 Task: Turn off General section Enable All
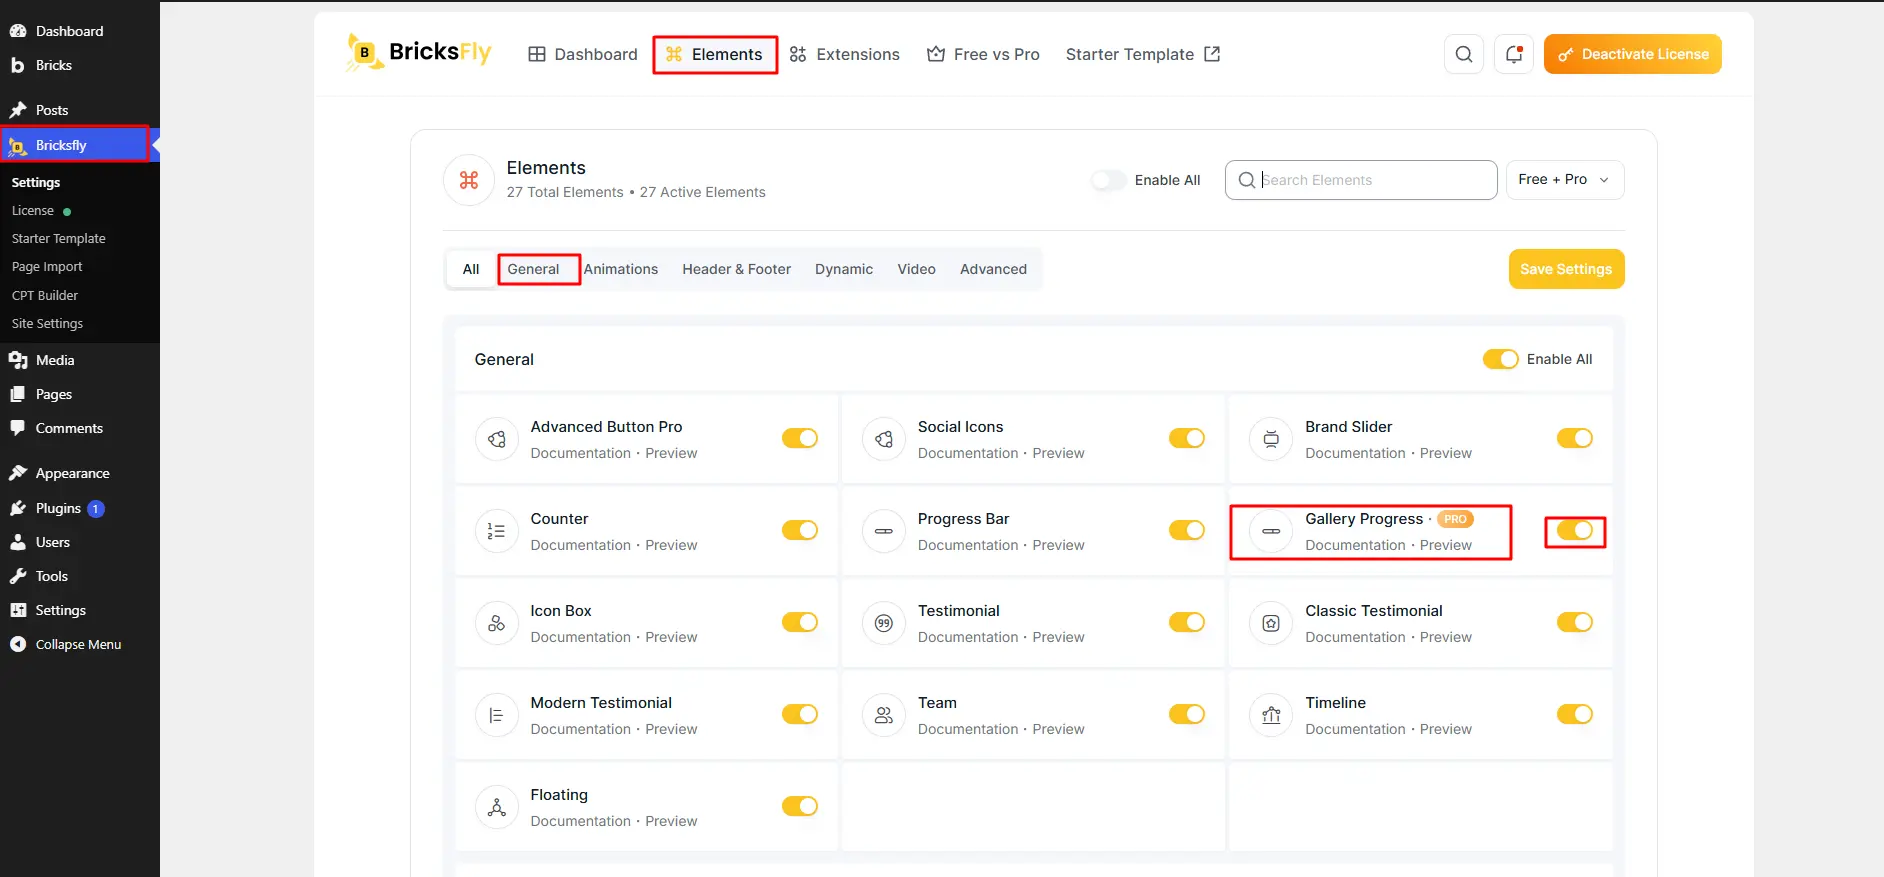coord(1500,359)
